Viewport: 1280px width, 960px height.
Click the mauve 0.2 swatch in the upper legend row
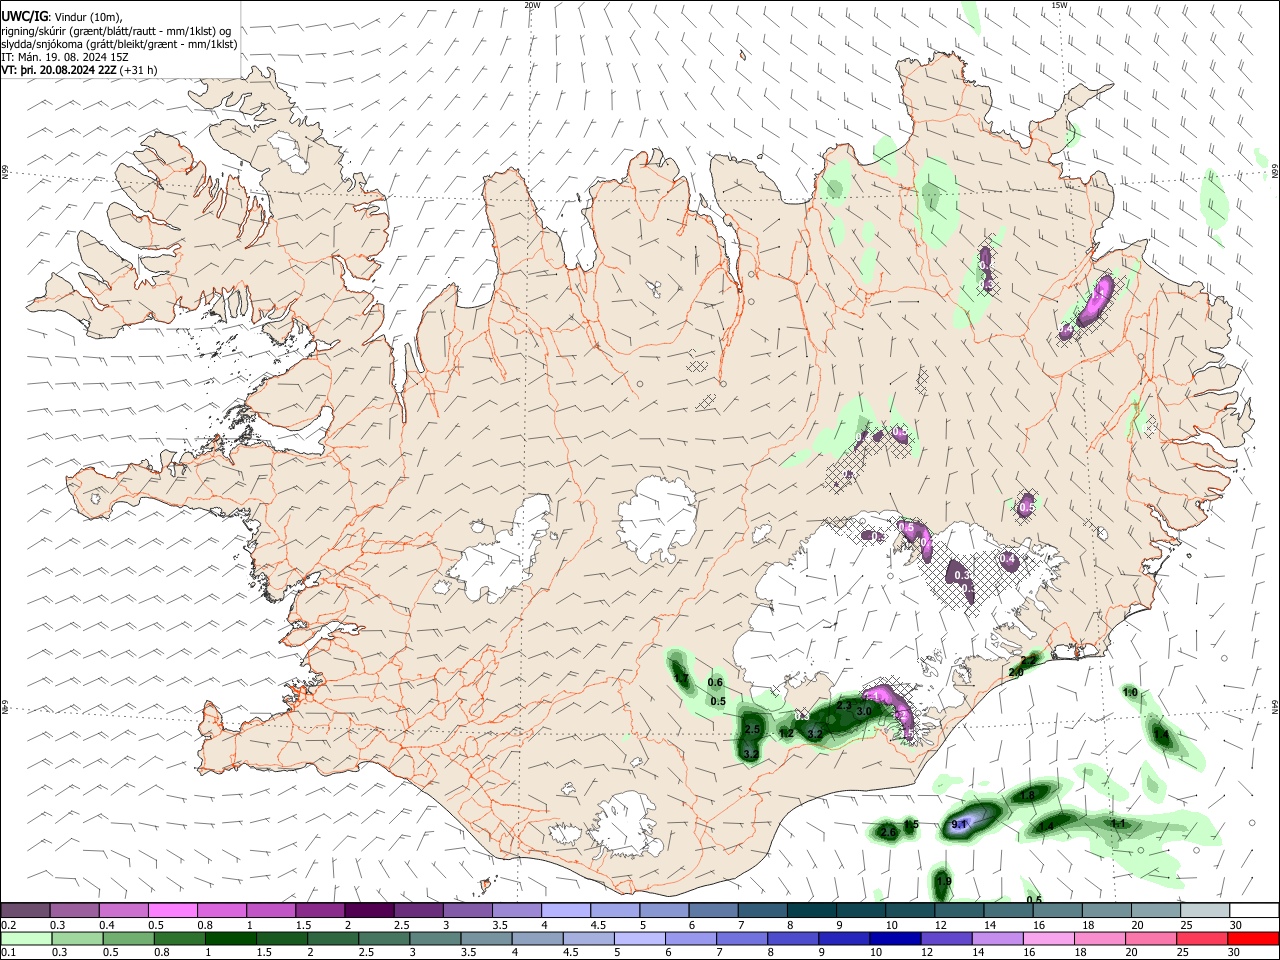click(x=25, y=911)
